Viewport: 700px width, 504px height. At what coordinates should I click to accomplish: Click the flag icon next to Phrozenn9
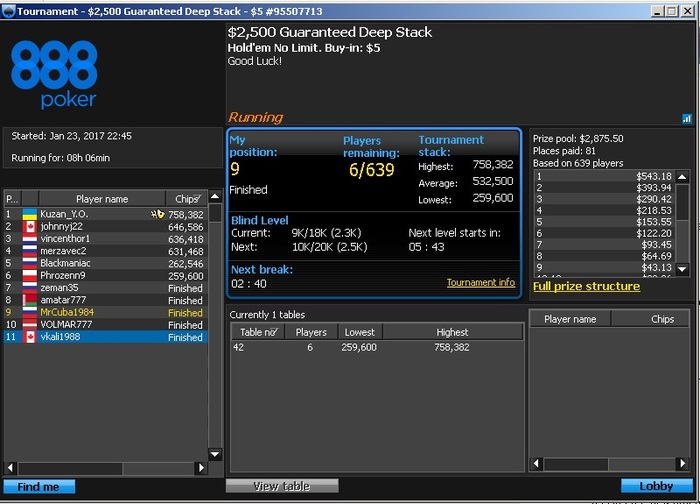point(30,276)
